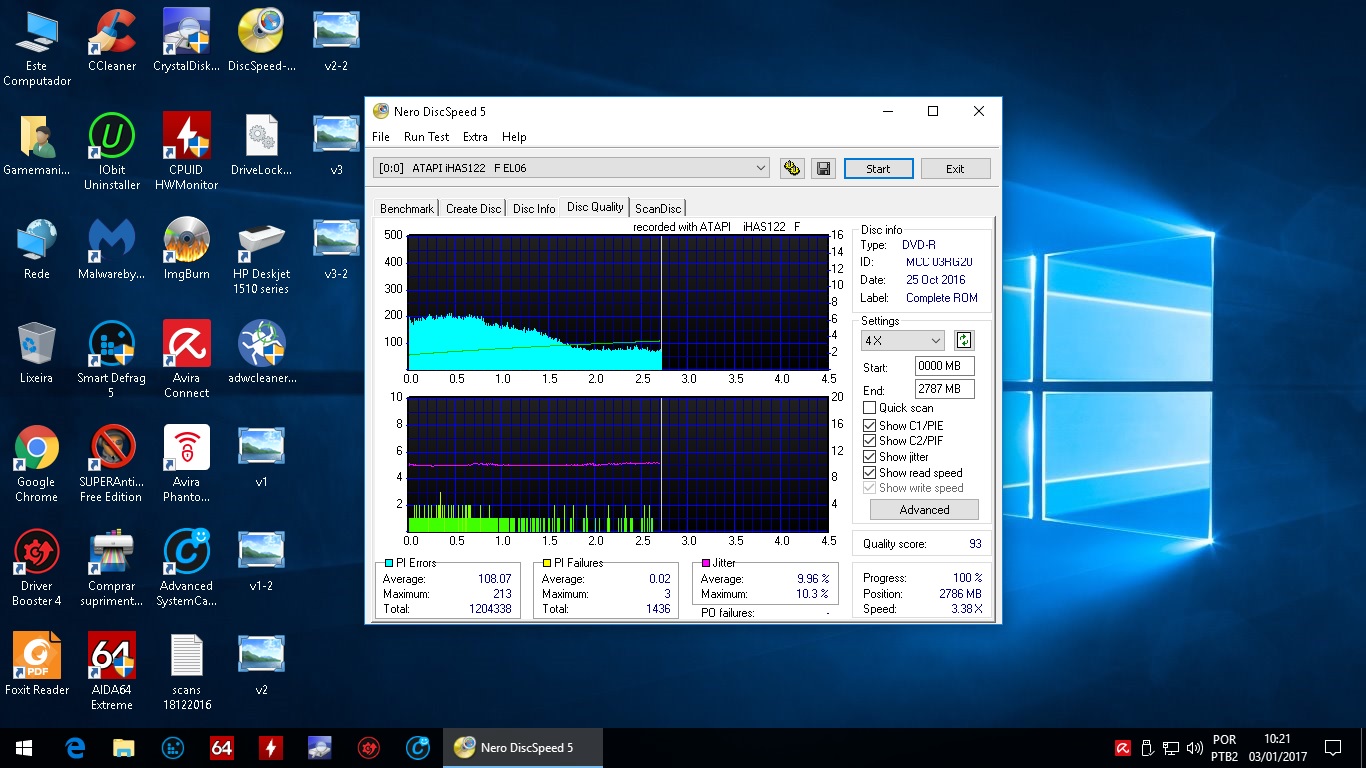Open IObit Uninstaller shortcut

pyautogui.click(x=112, y=152)
